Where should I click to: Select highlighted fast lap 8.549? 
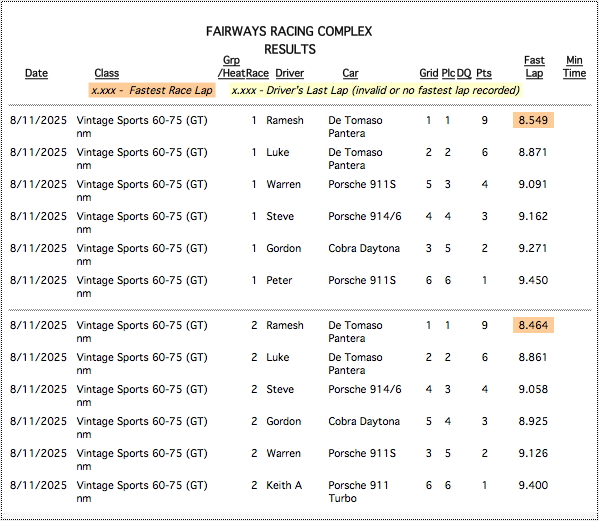(x=533, y=120)
